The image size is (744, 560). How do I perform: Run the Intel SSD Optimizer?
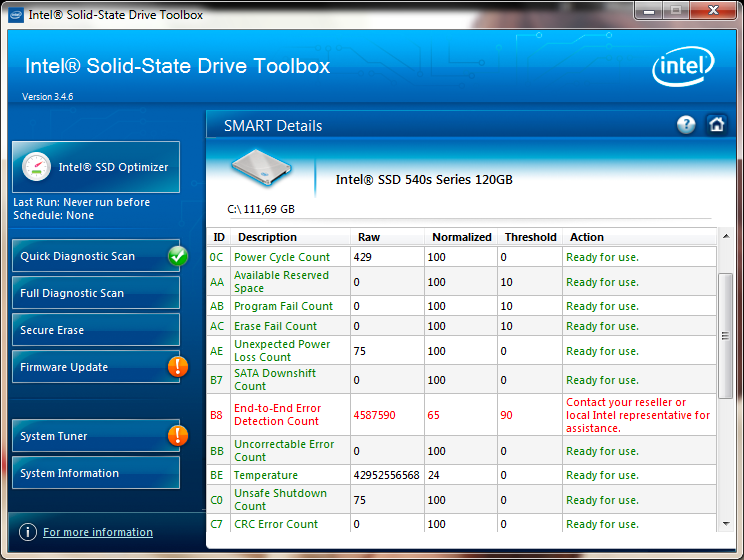(x=96, y=167)
